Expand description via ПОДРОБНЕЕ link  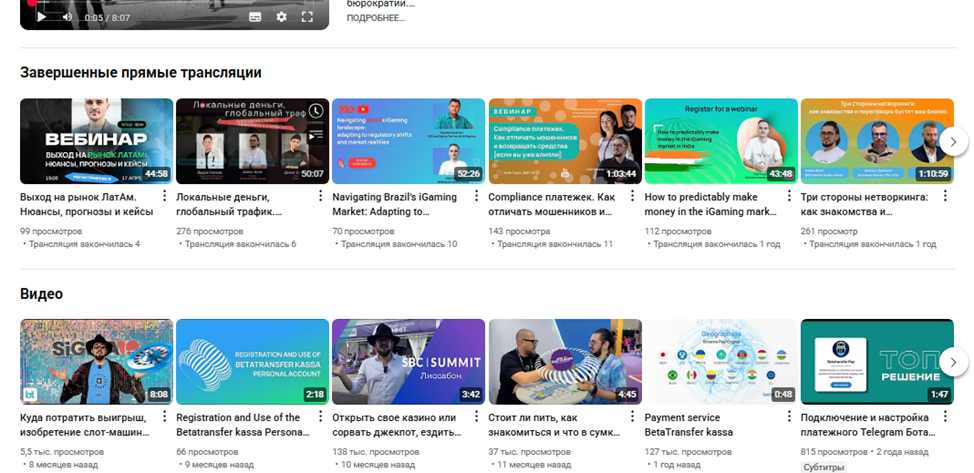pos(376,18)
